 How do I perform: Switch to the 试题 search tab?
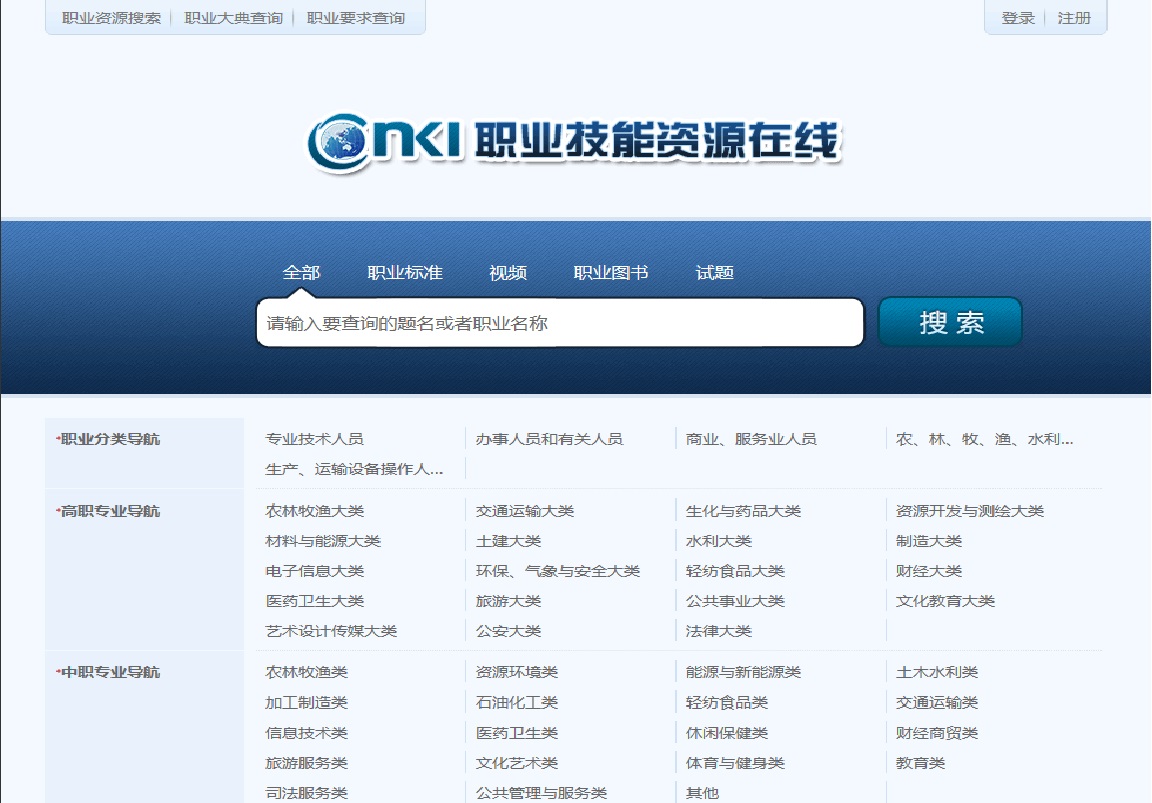(714, 273)
